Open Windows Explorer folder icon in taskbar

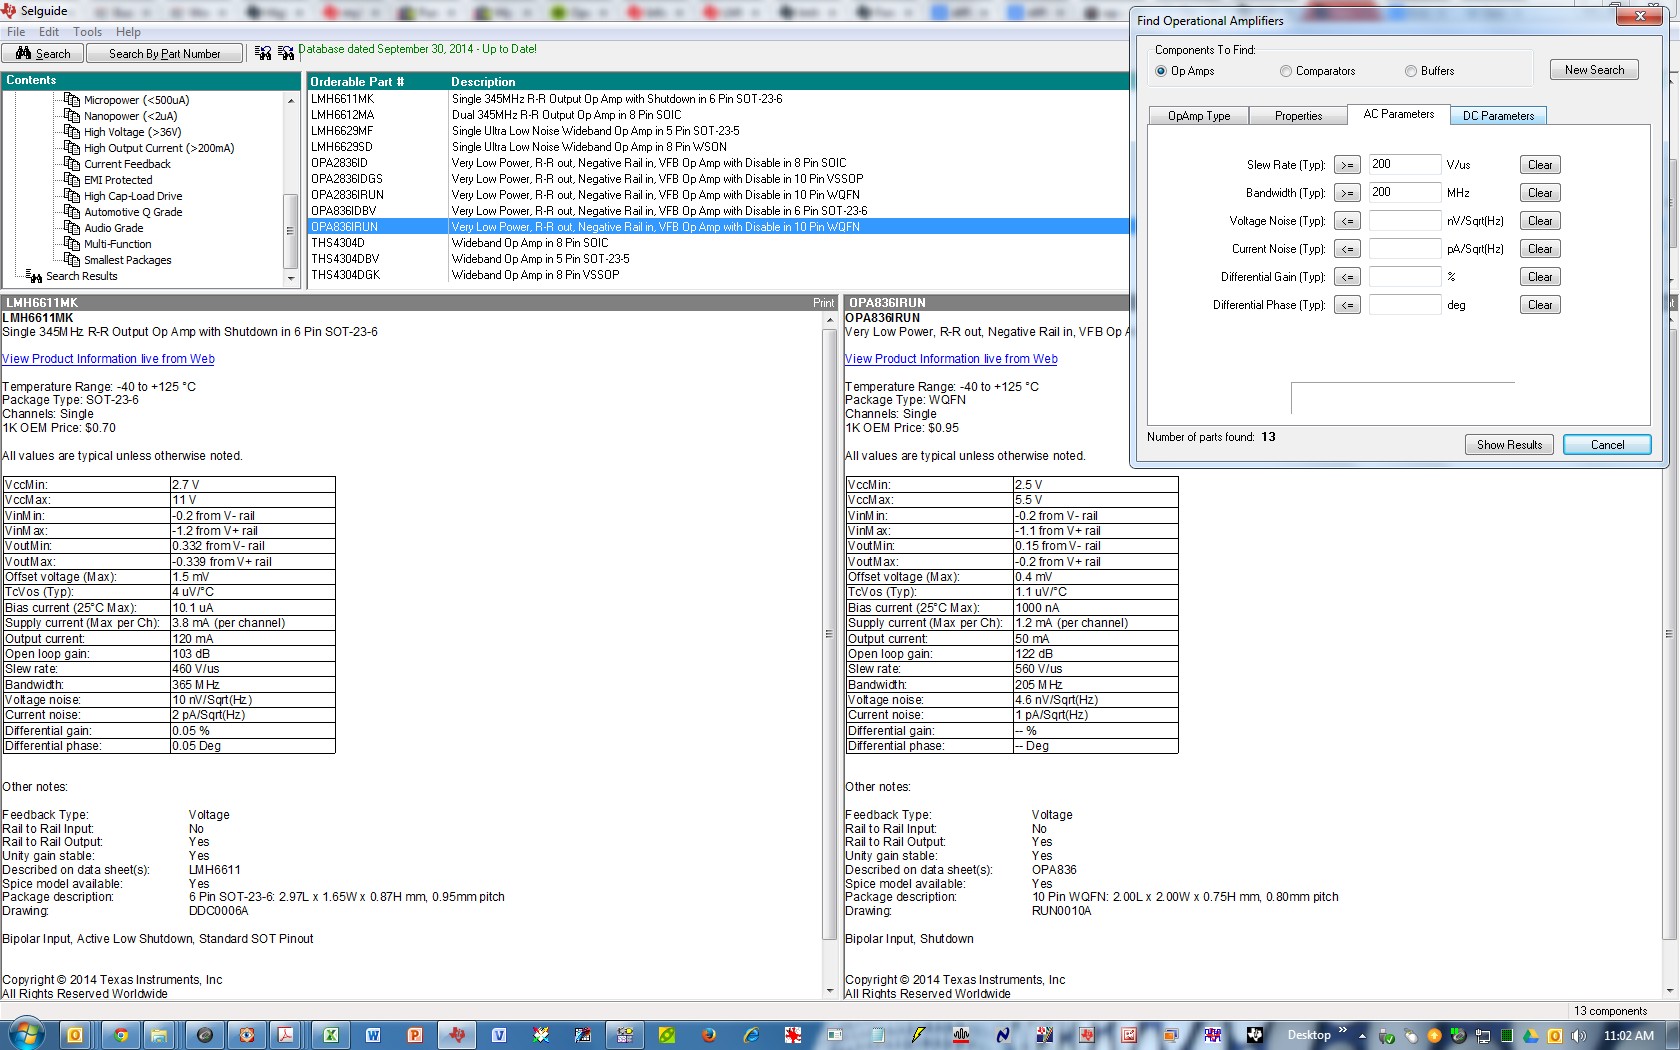(159, 1035)
